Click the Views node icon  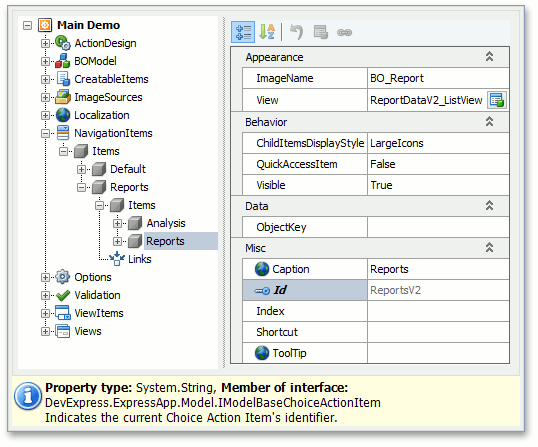pyautogui.click(x=63, y=331)
